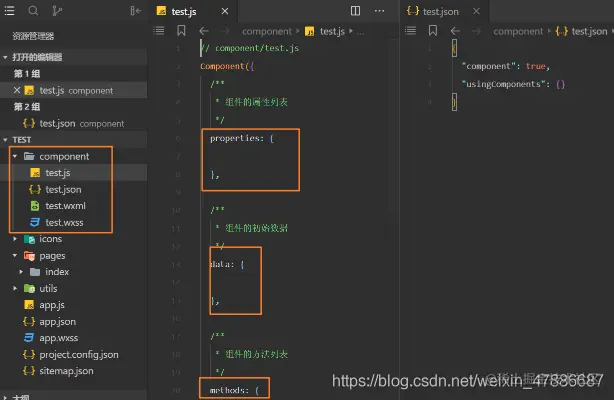Viewport: 614px width, 400px height.
Task: Go forward with the arrow in test.json toolbar
Action: click(x=476, y=31)
